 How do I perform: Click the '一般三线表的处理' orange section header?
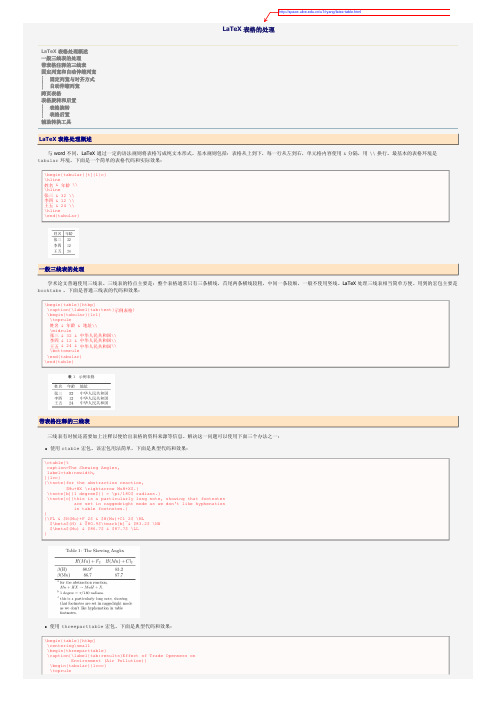(248, 269)
